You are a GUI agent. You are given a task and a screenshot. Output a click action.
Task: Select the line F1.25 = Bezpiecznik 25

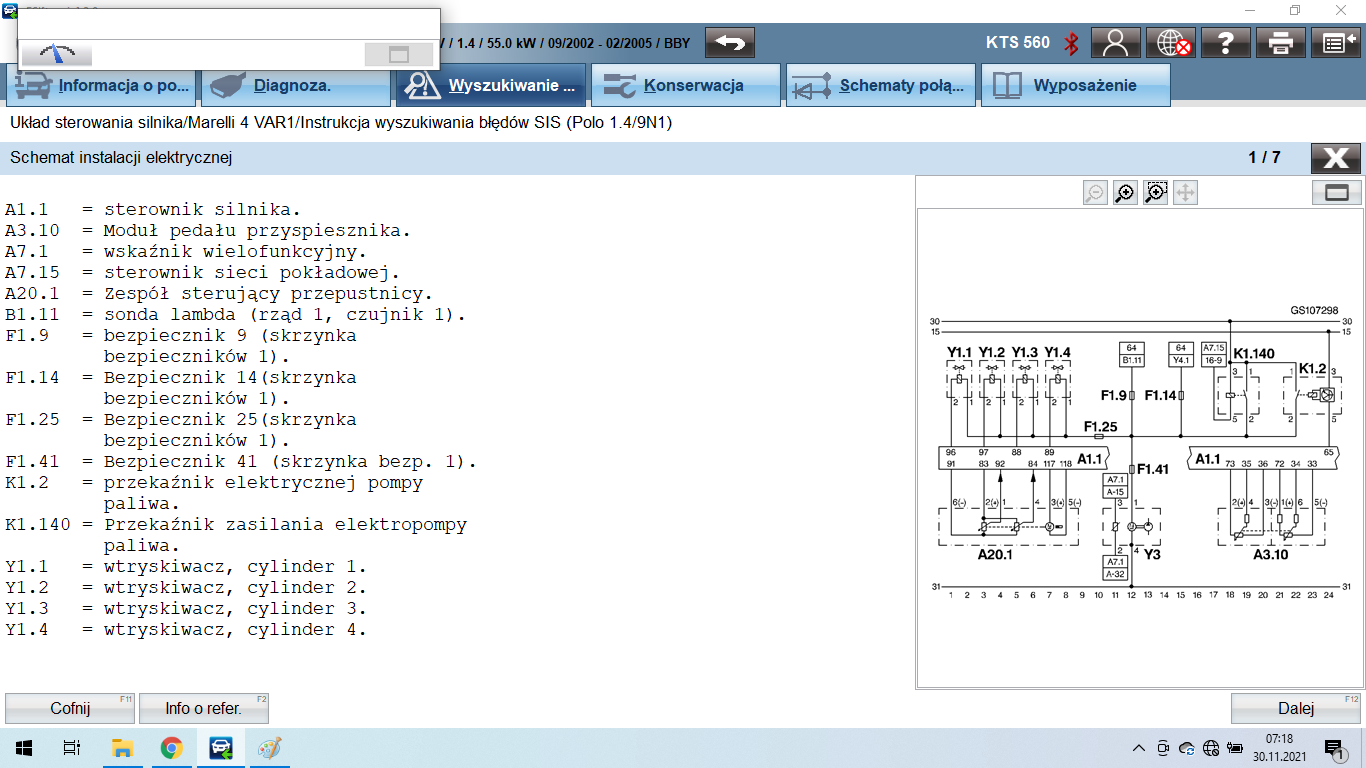tap(181, 430)
